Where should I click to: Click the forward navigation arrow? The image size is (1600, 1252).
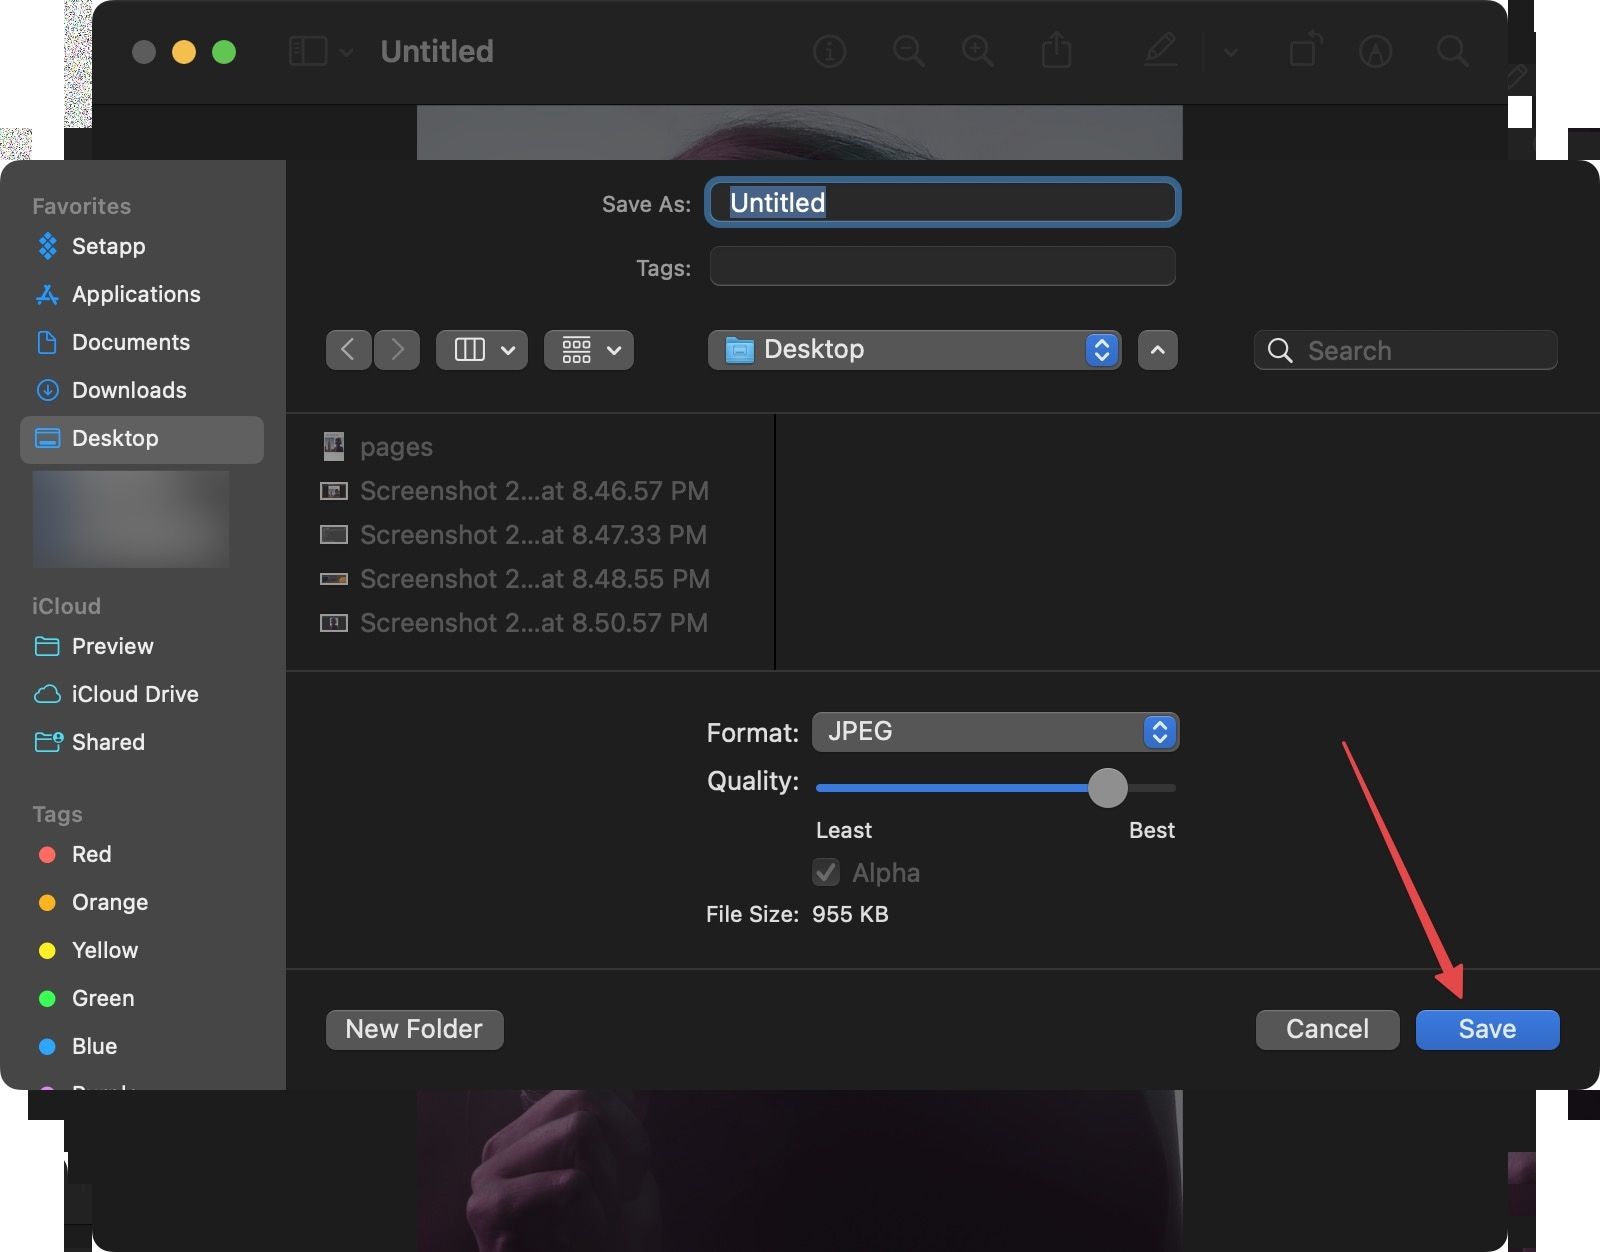coord(397,350)
